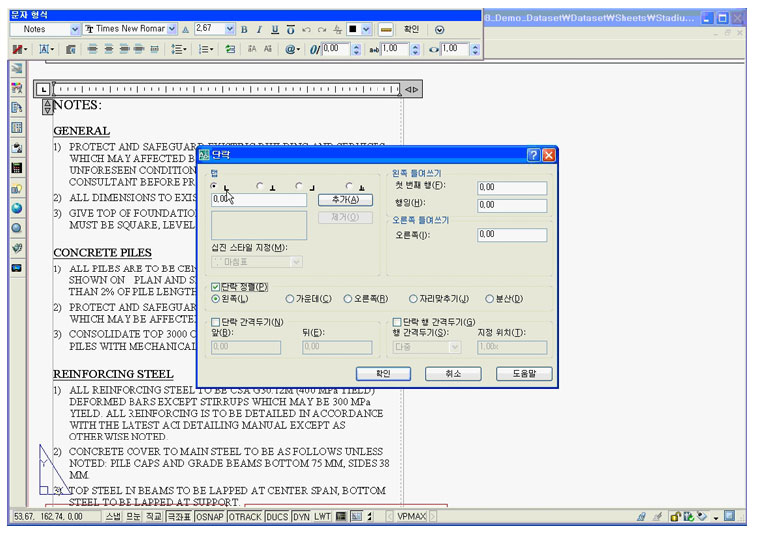Click the globe icon in left sidebar
758x534 pixels.
coord(17,208)
